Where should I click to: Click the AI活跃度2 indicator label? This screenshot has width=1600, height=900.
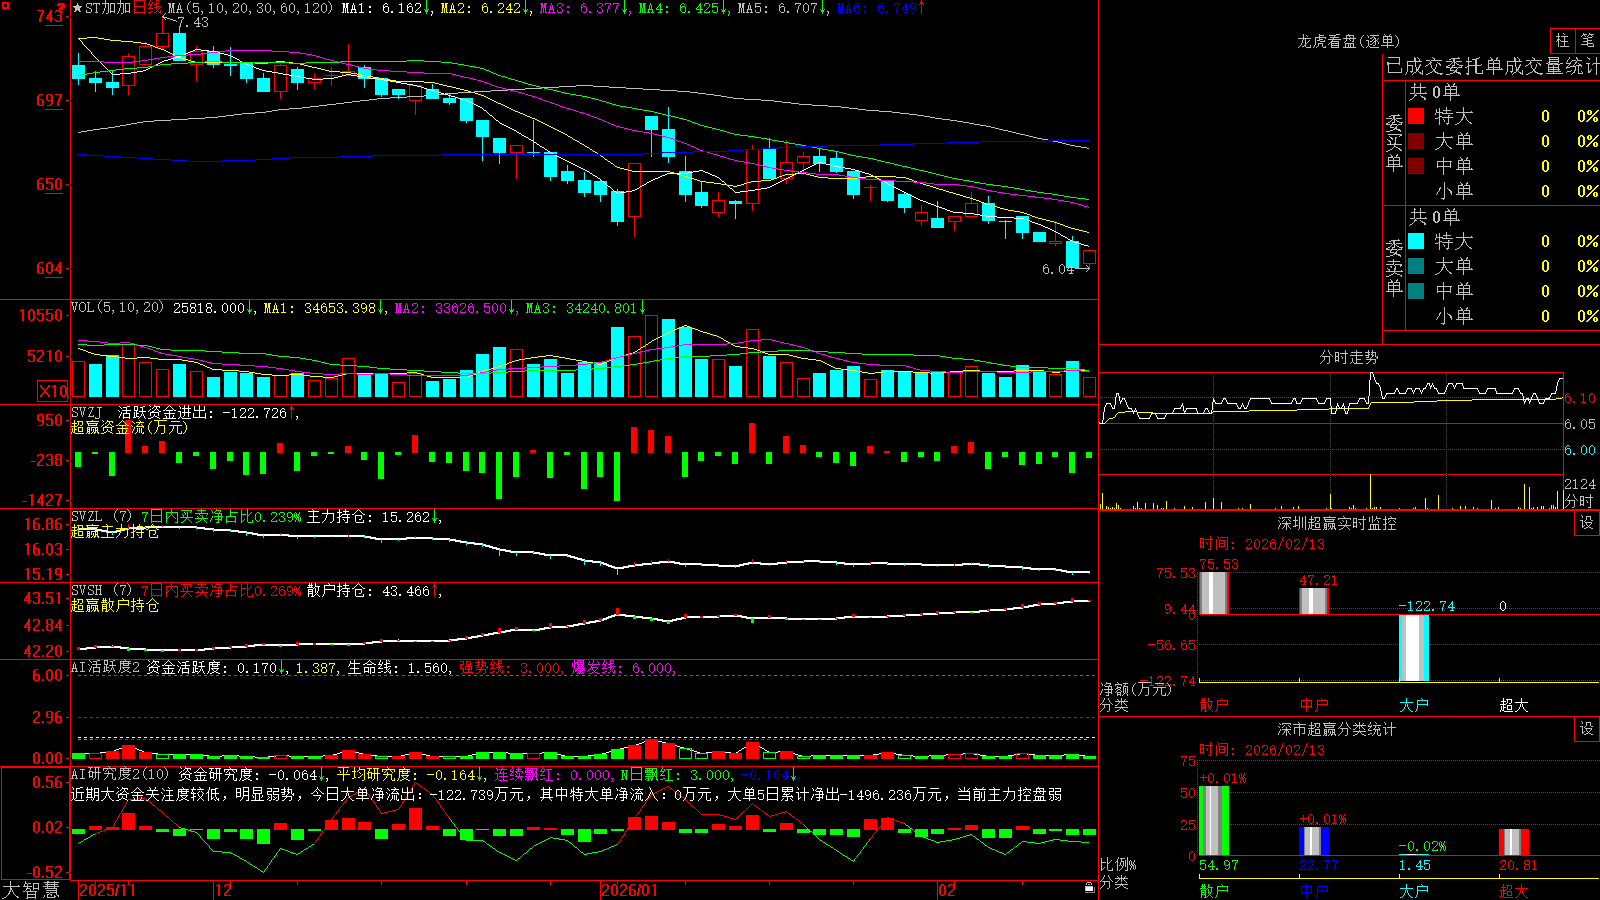(x=106, y=668)
